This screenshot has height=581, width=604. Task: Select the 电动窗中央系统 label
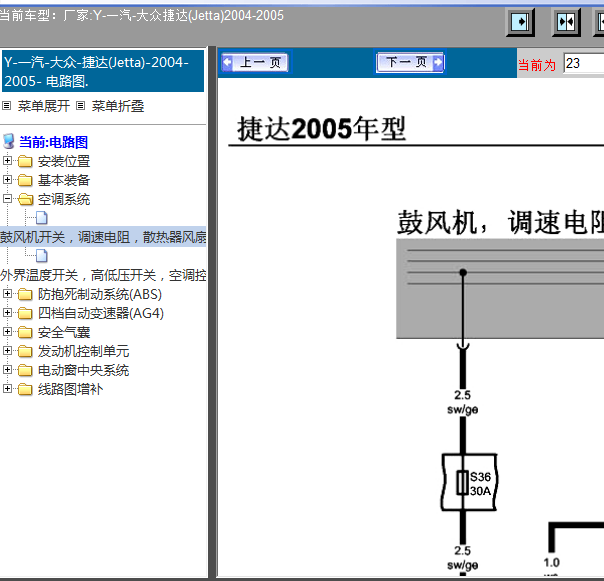[x=84, y=370]
